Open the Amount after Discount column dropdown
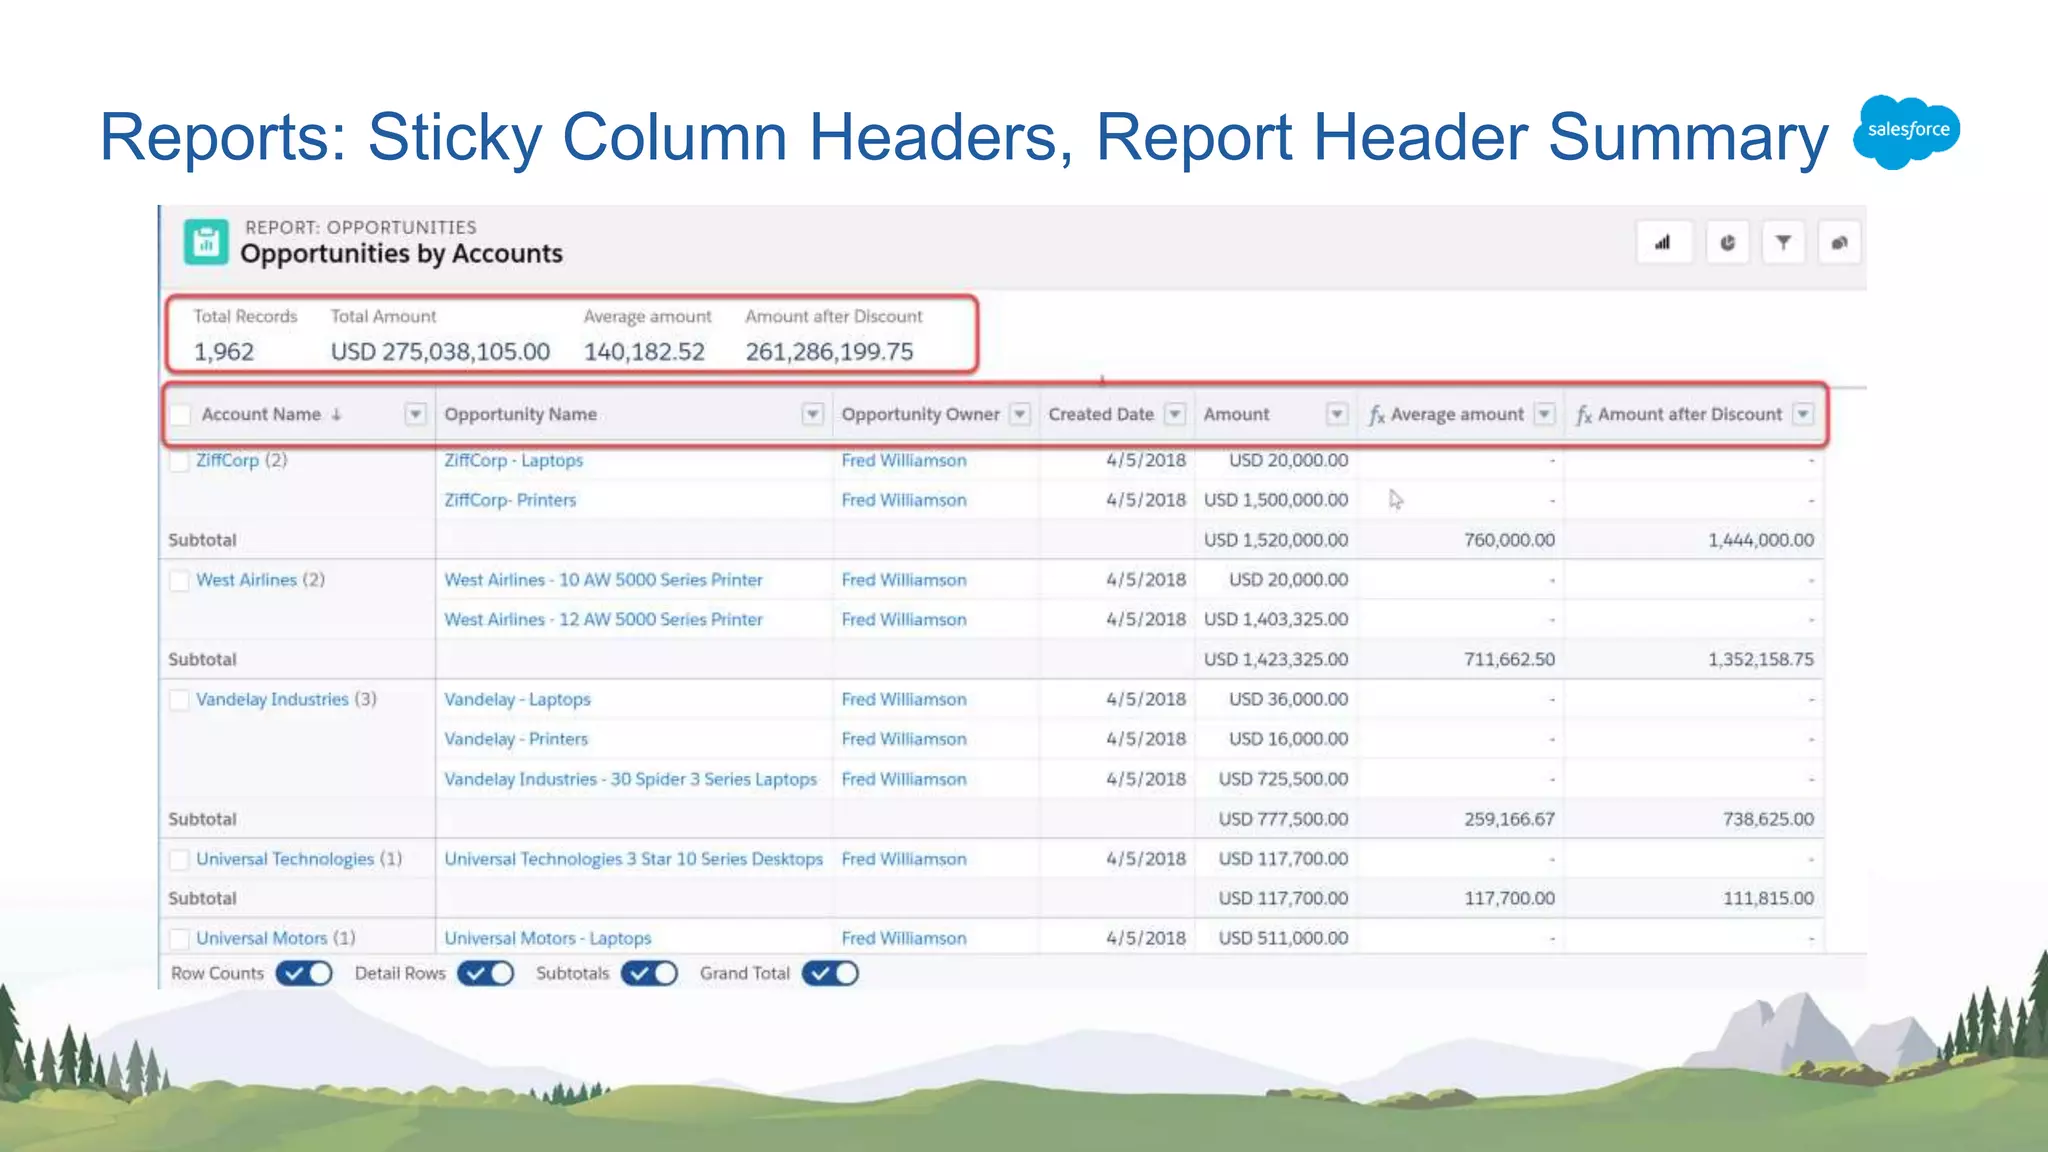The width and height of the screenshot is (2048, 1152). (x=1803, y=414)
